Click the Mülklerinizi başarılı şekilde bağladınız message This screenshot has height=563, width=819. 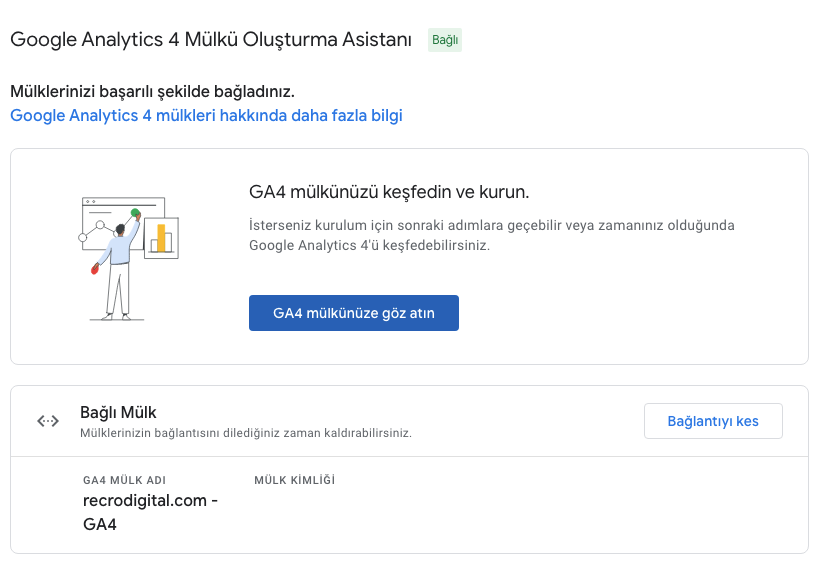click(152, 92)
